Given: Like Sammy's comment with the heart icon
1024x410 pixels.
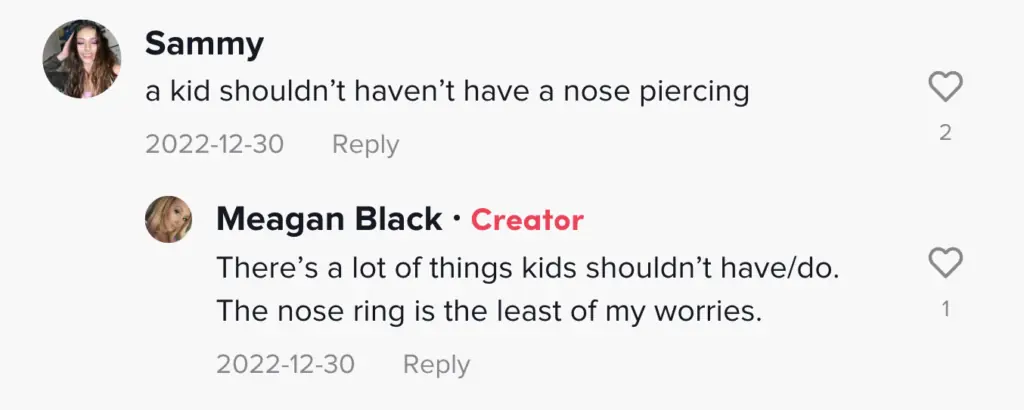Looking at the screenshot, I should point(945,89).
